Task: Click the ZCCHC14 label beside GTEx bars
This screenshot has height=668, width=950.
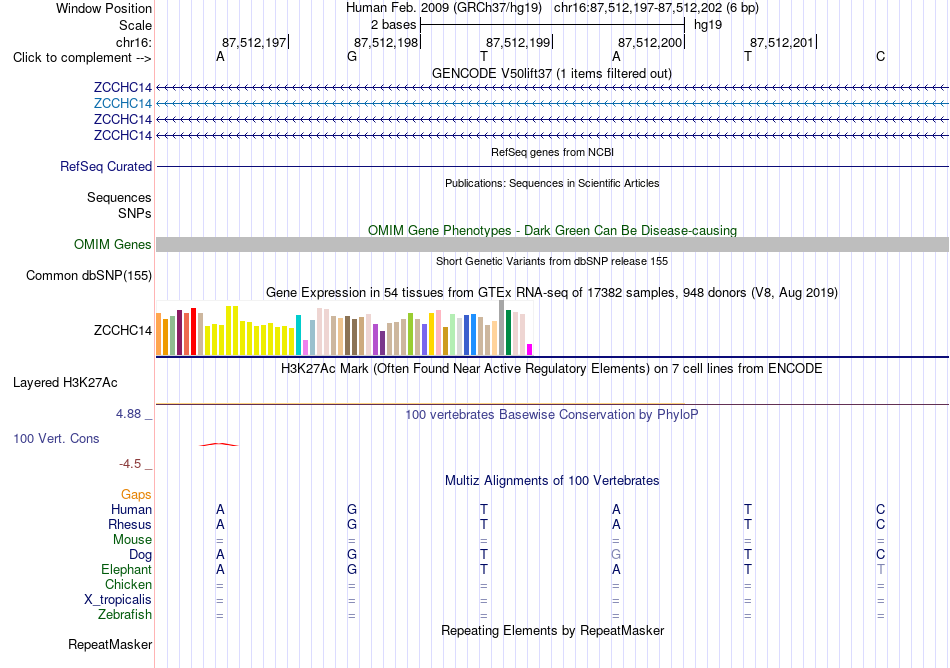Action: coord(123,330)
